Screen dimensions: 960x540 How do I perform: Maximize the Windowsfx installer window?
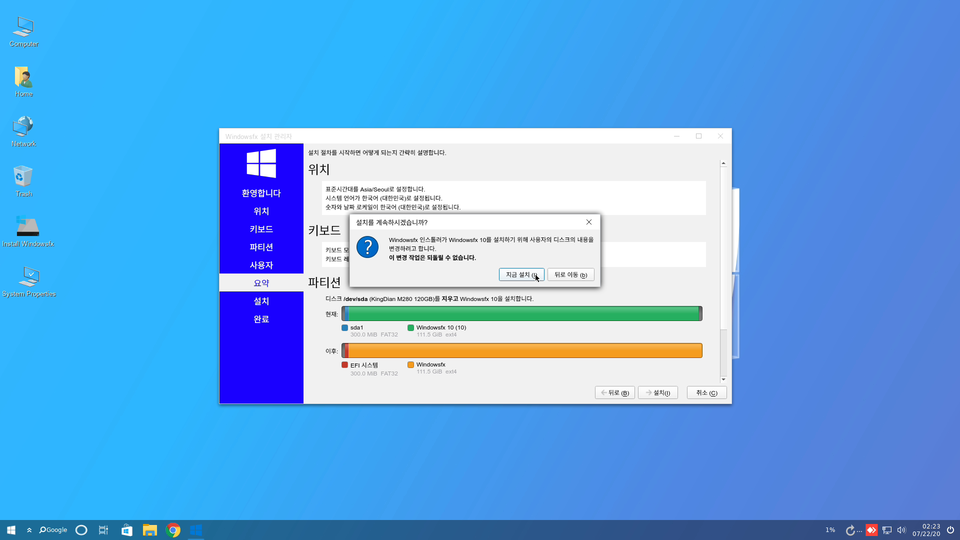(699, 137)
